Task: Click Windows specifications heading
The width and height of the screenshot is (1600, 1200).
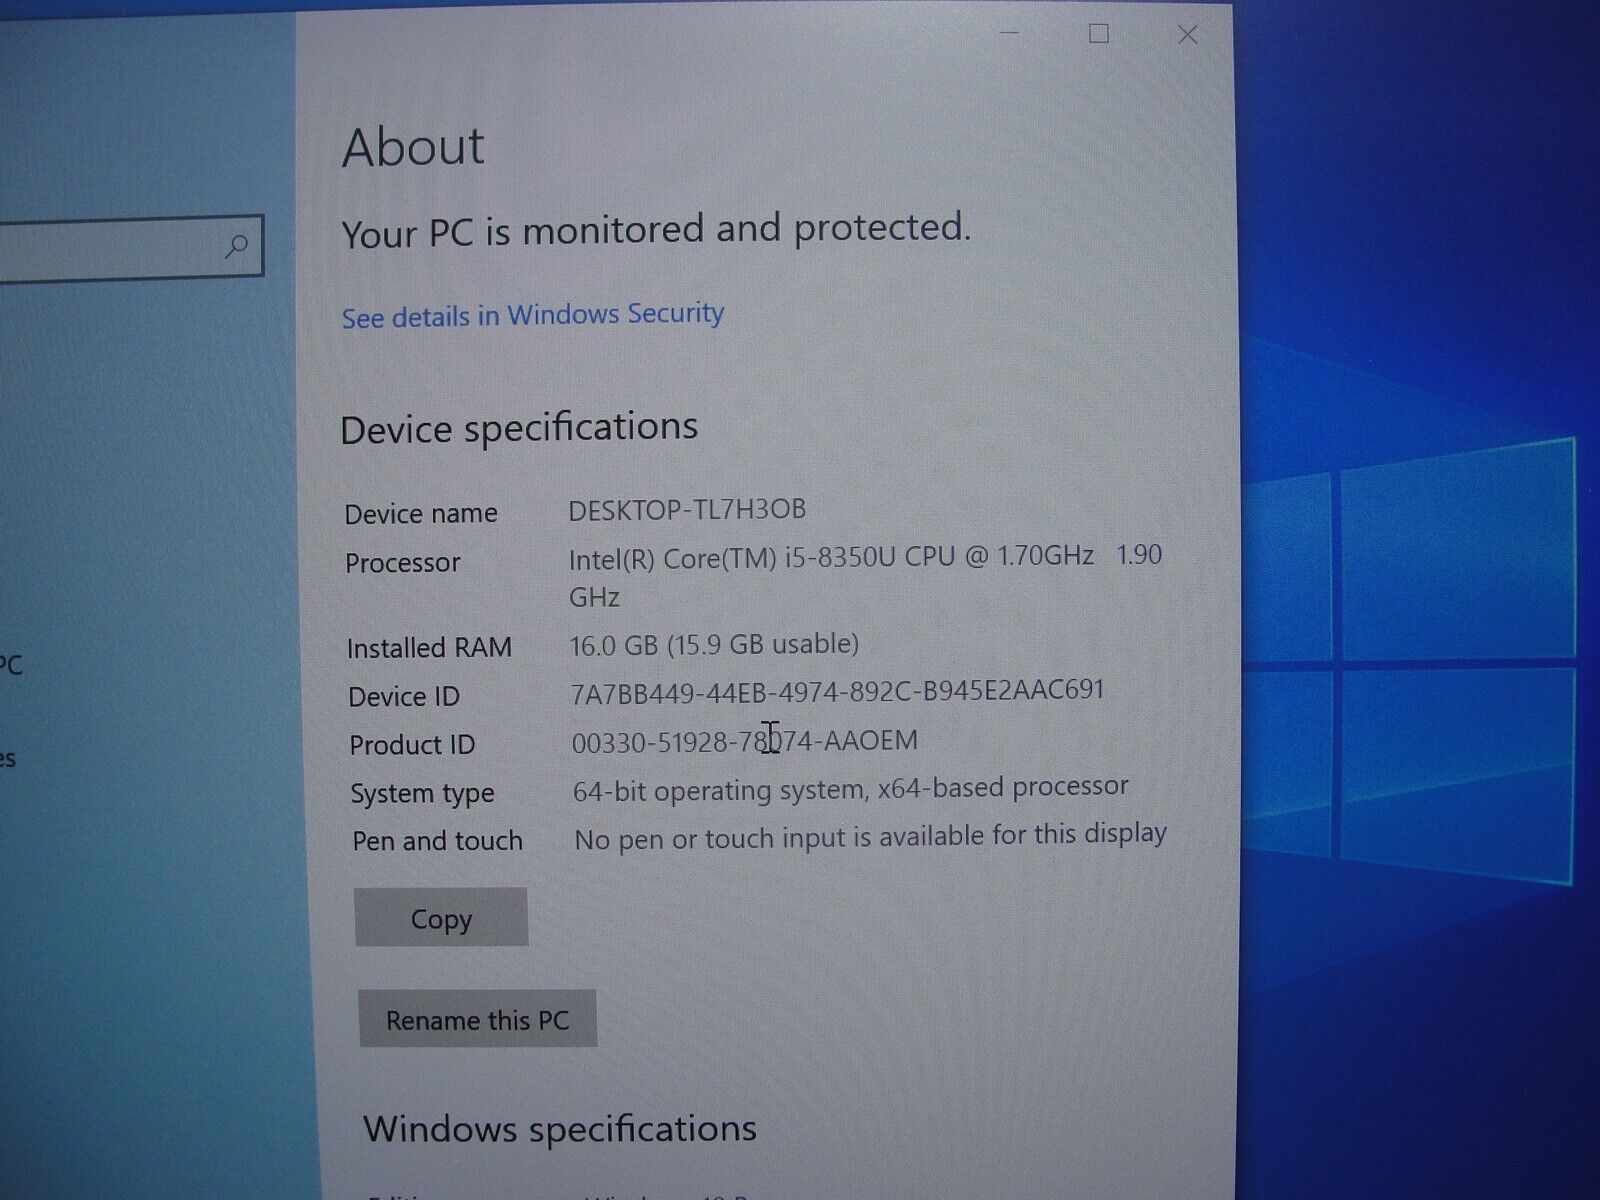Action: [560, 1130]
